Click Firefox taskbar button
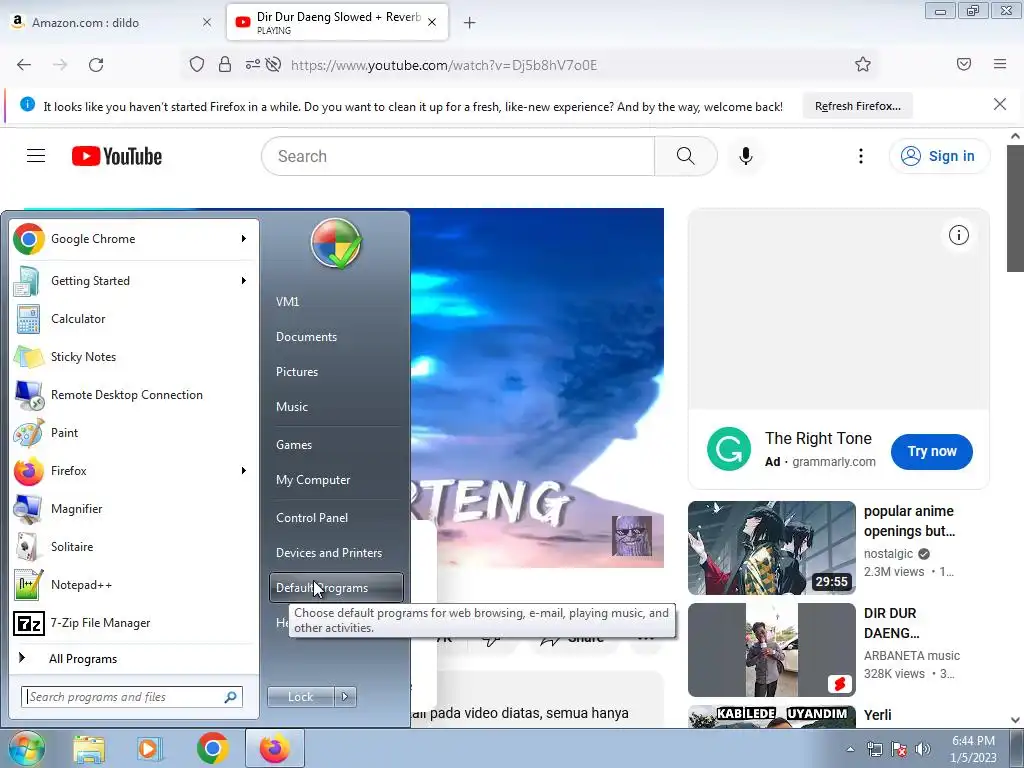Screen dimensions: 1024x768 [274, 748]
